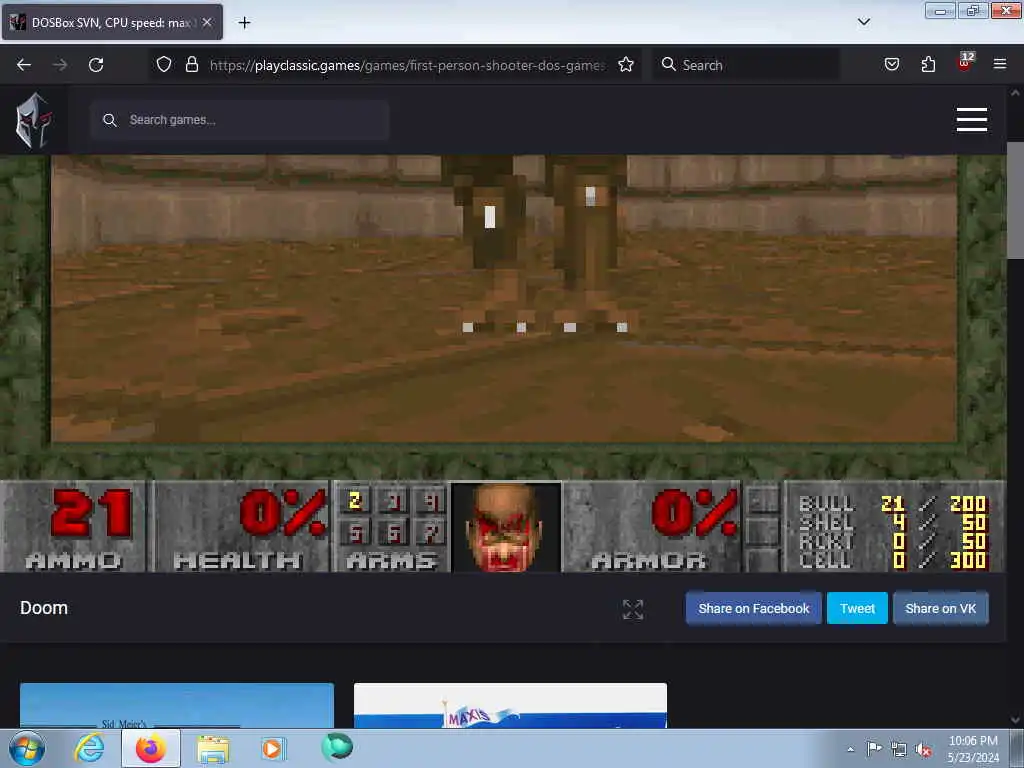Click the page scrollbar down arrow
Image resolution: width=1024 pixels, height=768 pixels.
pos(1015,720)
